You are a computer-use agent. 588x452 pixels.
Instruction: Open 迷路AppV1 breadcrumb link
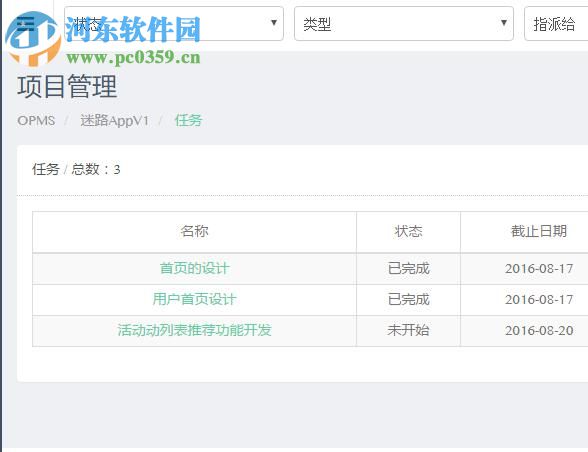tap(114, 121)
